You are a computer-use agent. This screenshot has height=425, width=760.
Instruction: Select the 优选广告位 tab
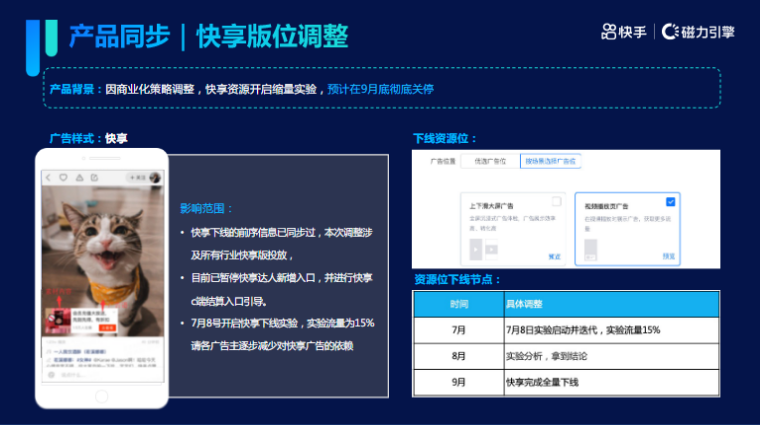click(x=489, y=160)
